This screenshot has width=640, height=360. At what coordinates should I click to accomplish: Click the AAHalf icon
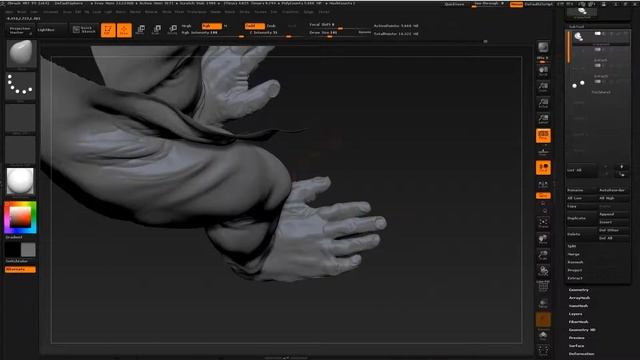point(543,119)
